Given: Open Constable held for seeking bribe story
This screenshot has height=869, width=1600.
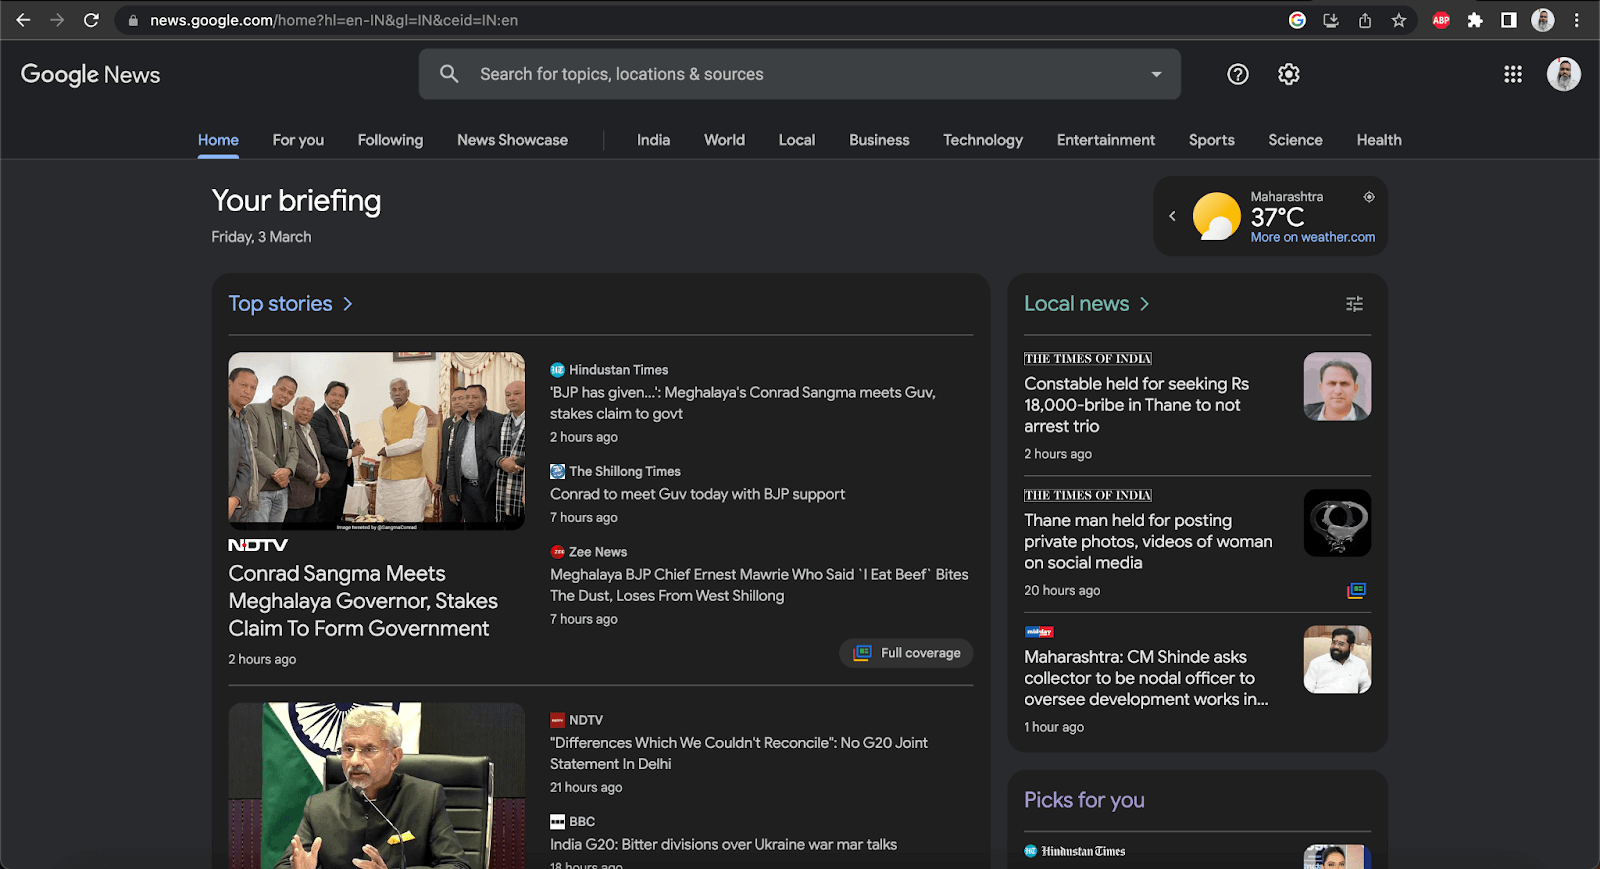Looking at the screenshot, I should click(1136, 405).
